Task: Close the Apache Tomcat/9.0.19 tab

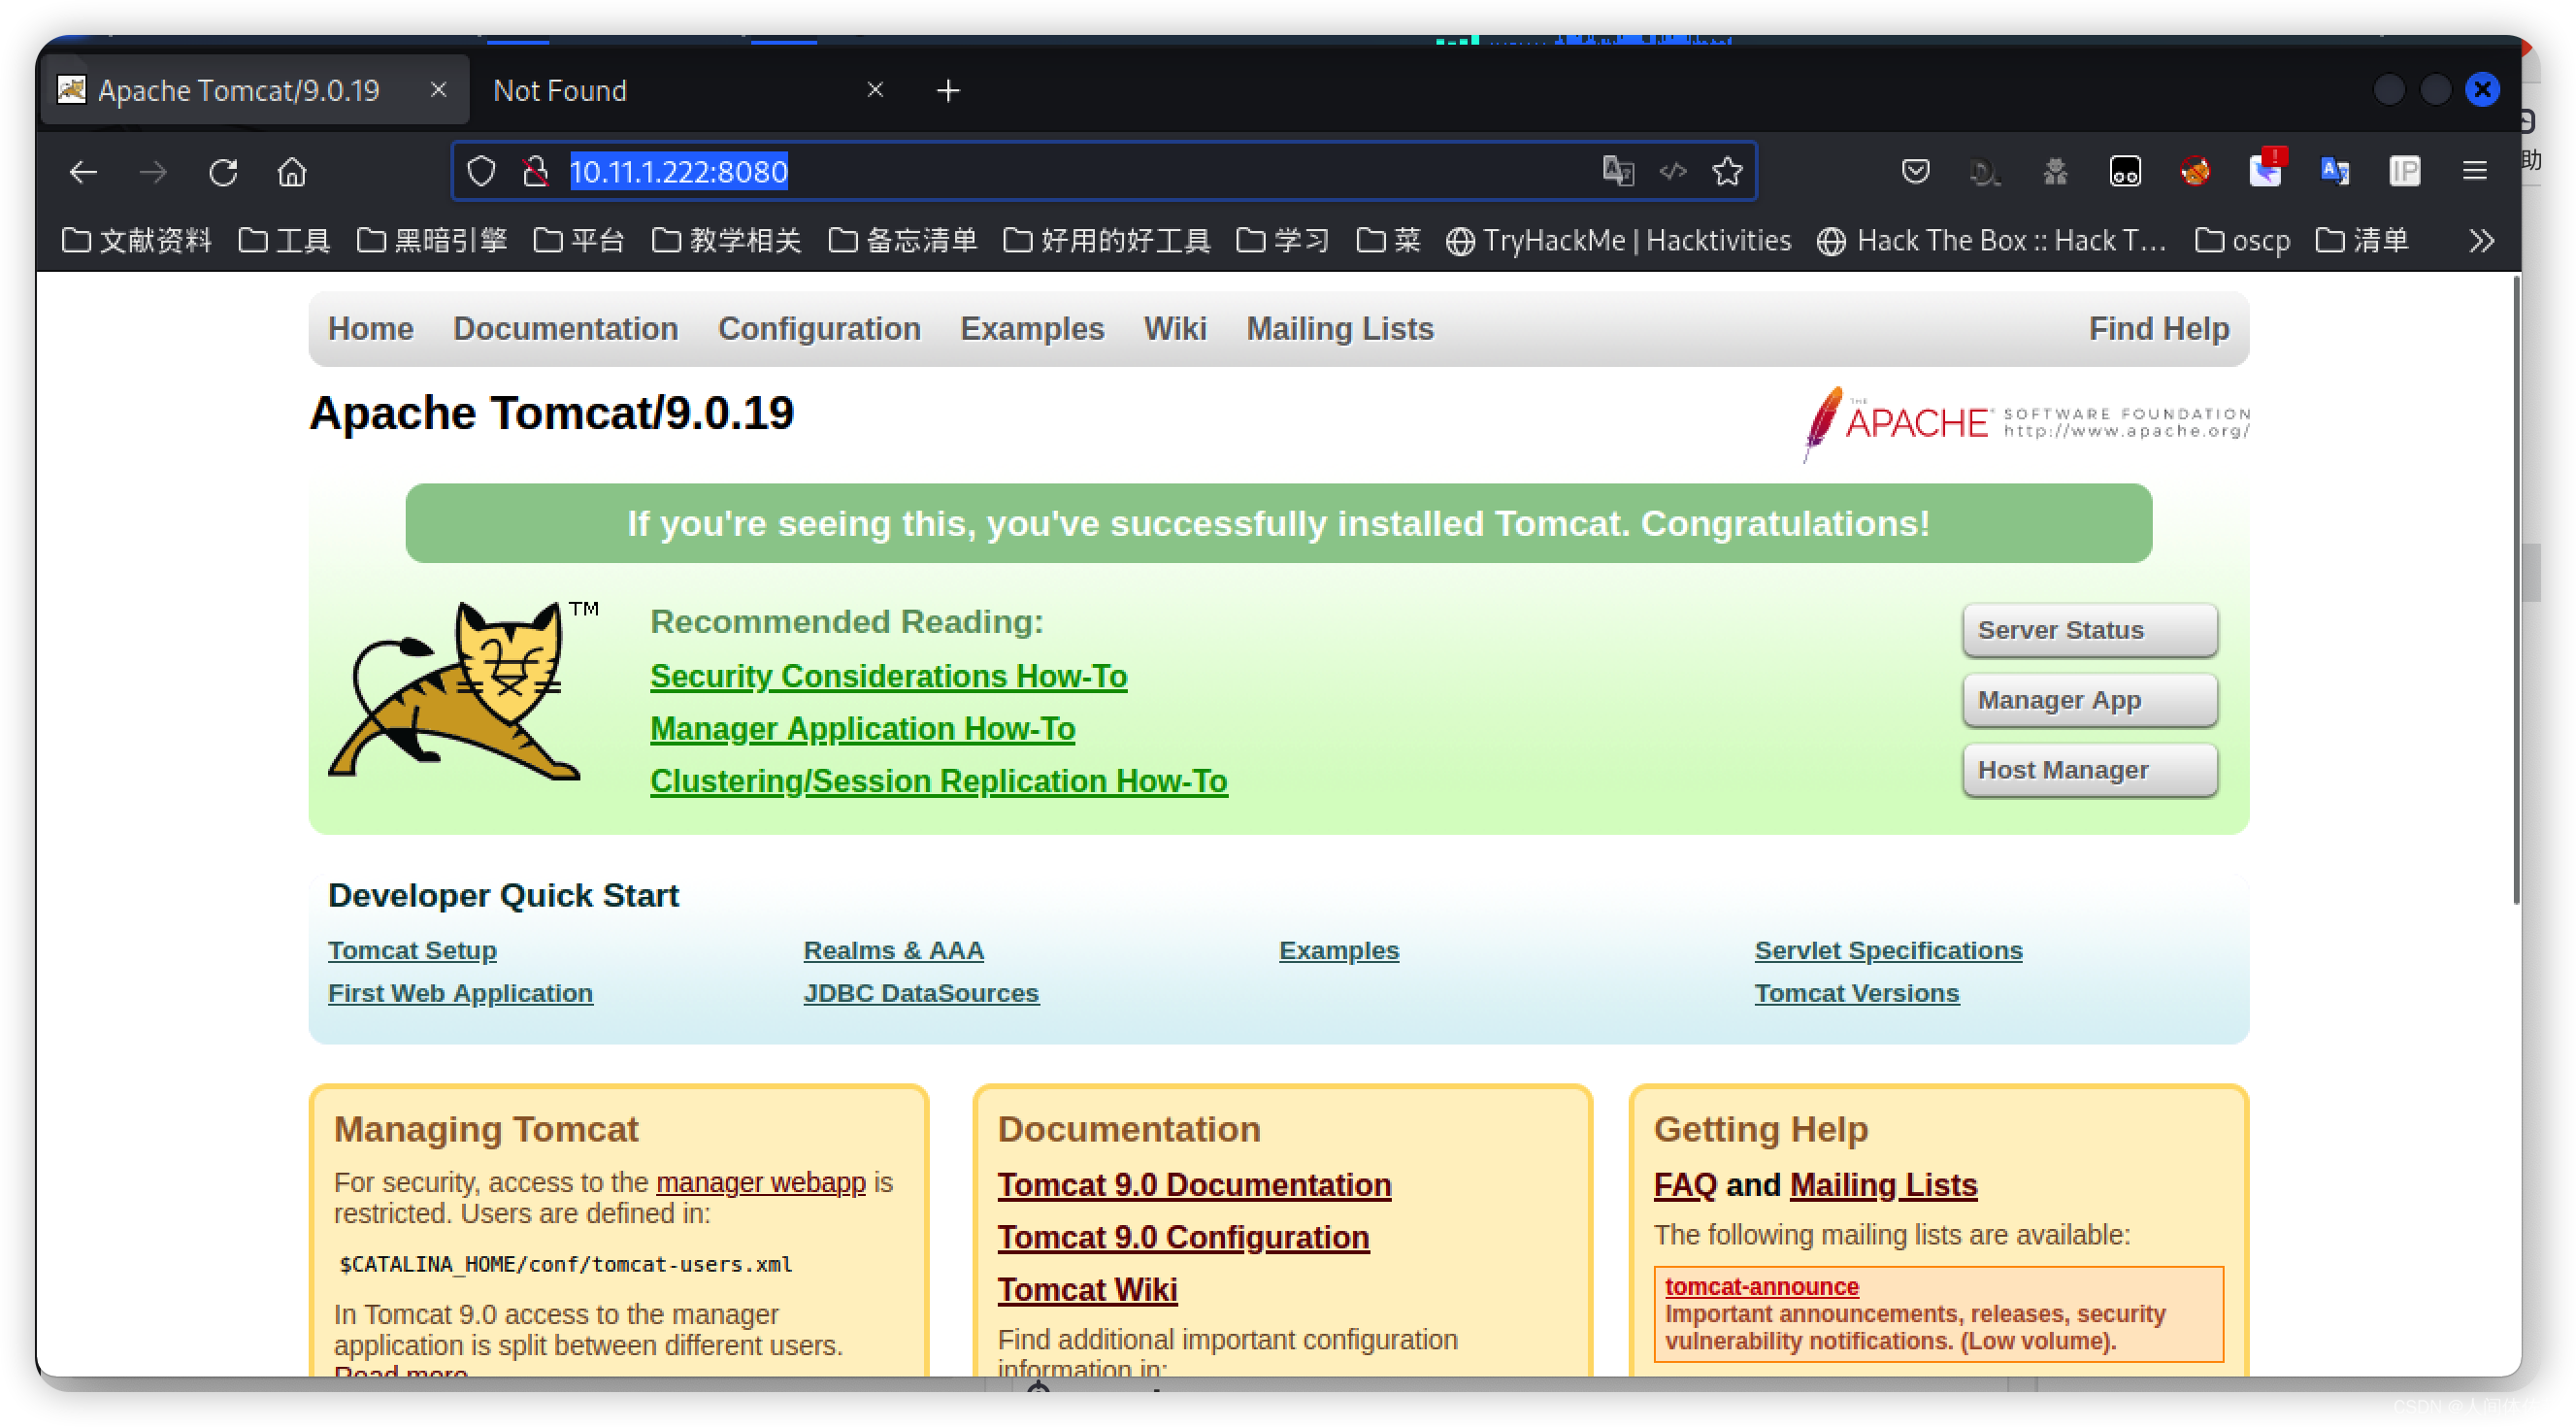Action: [x=438, y=90]
